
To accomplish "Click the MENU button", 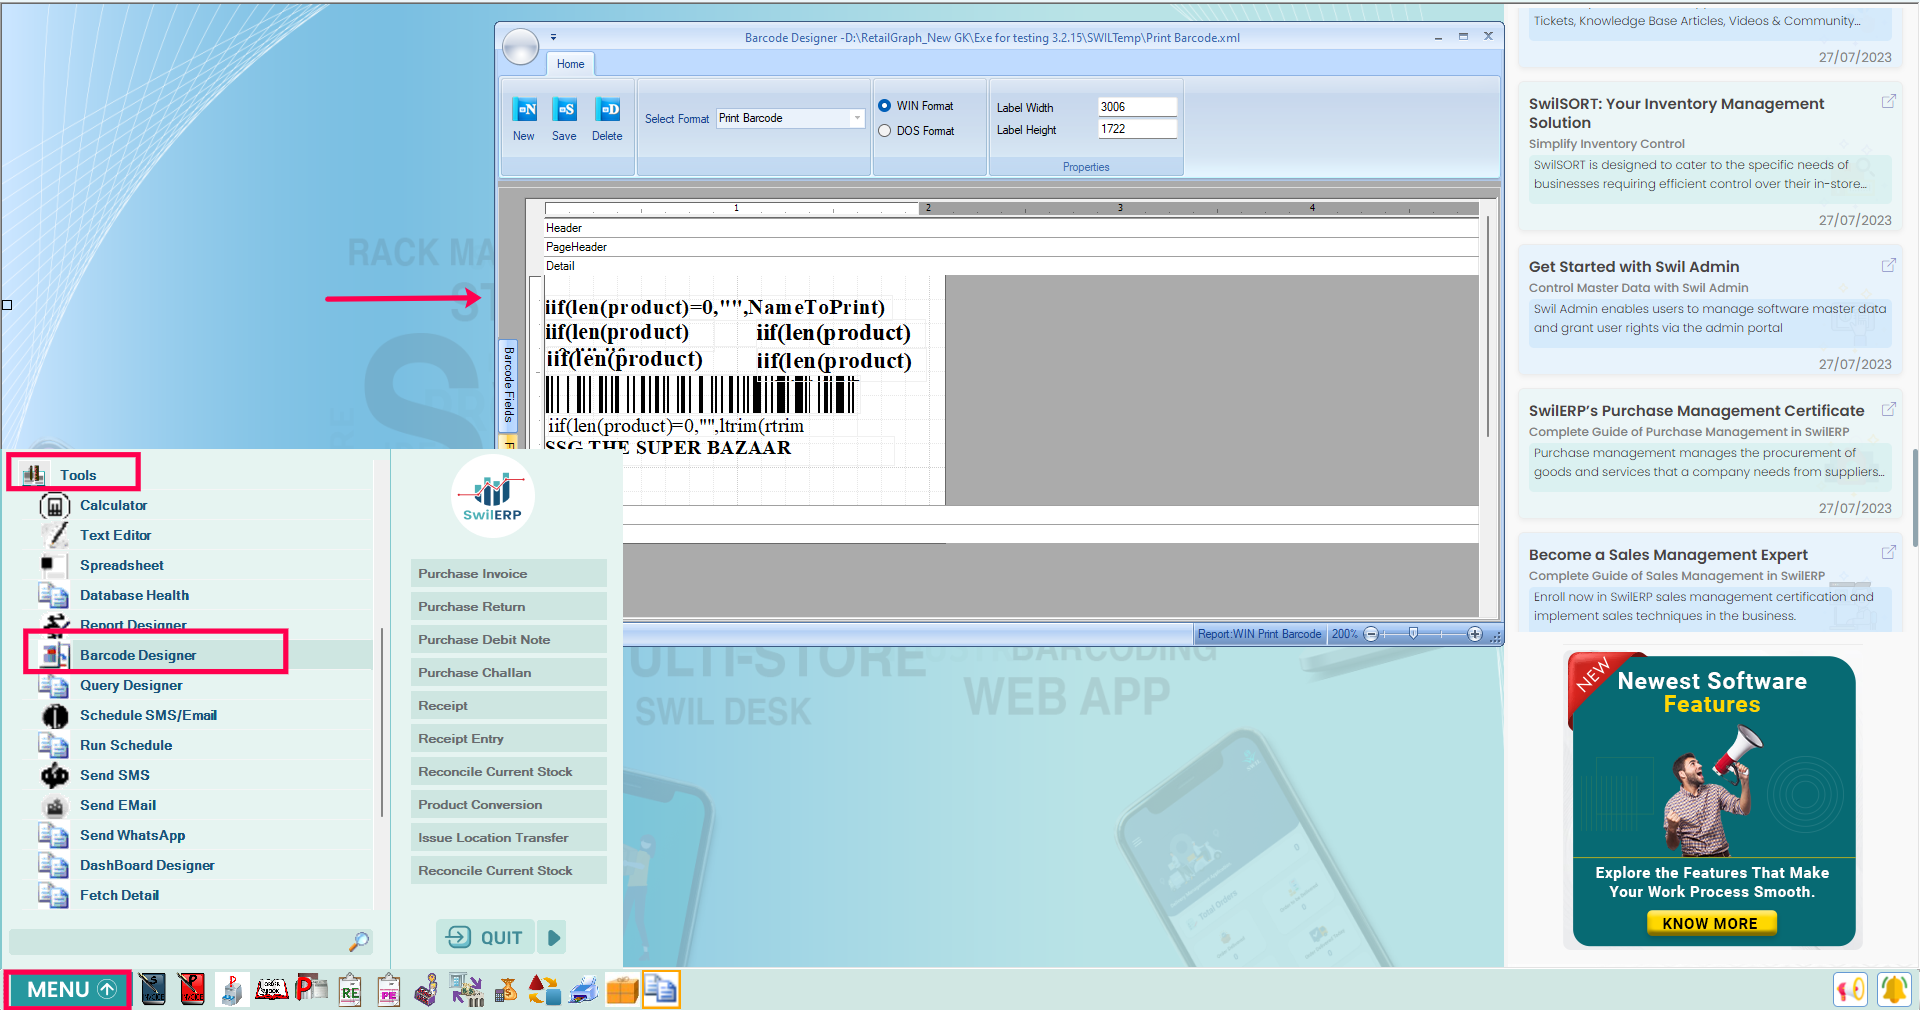I will pyautogui.click(x=68, y=989).
